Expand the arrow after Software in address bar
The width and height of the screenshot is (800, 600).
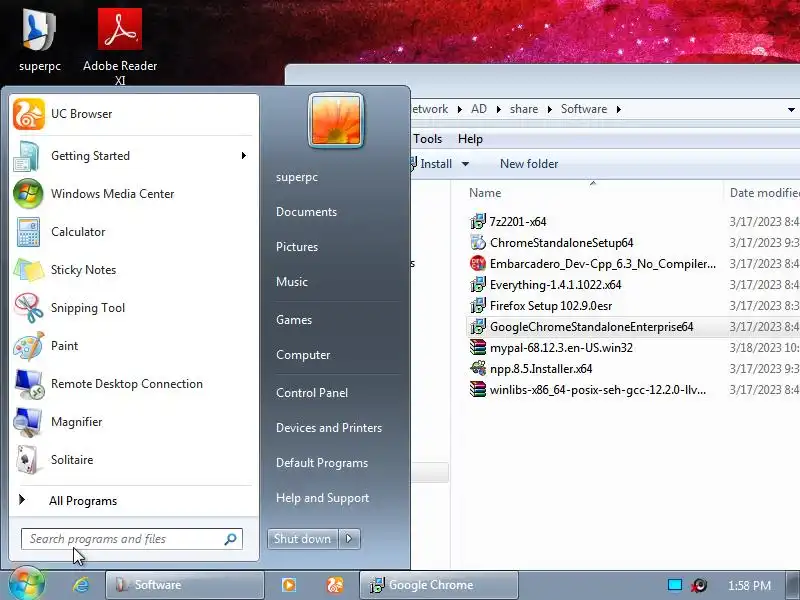point(618,109)
